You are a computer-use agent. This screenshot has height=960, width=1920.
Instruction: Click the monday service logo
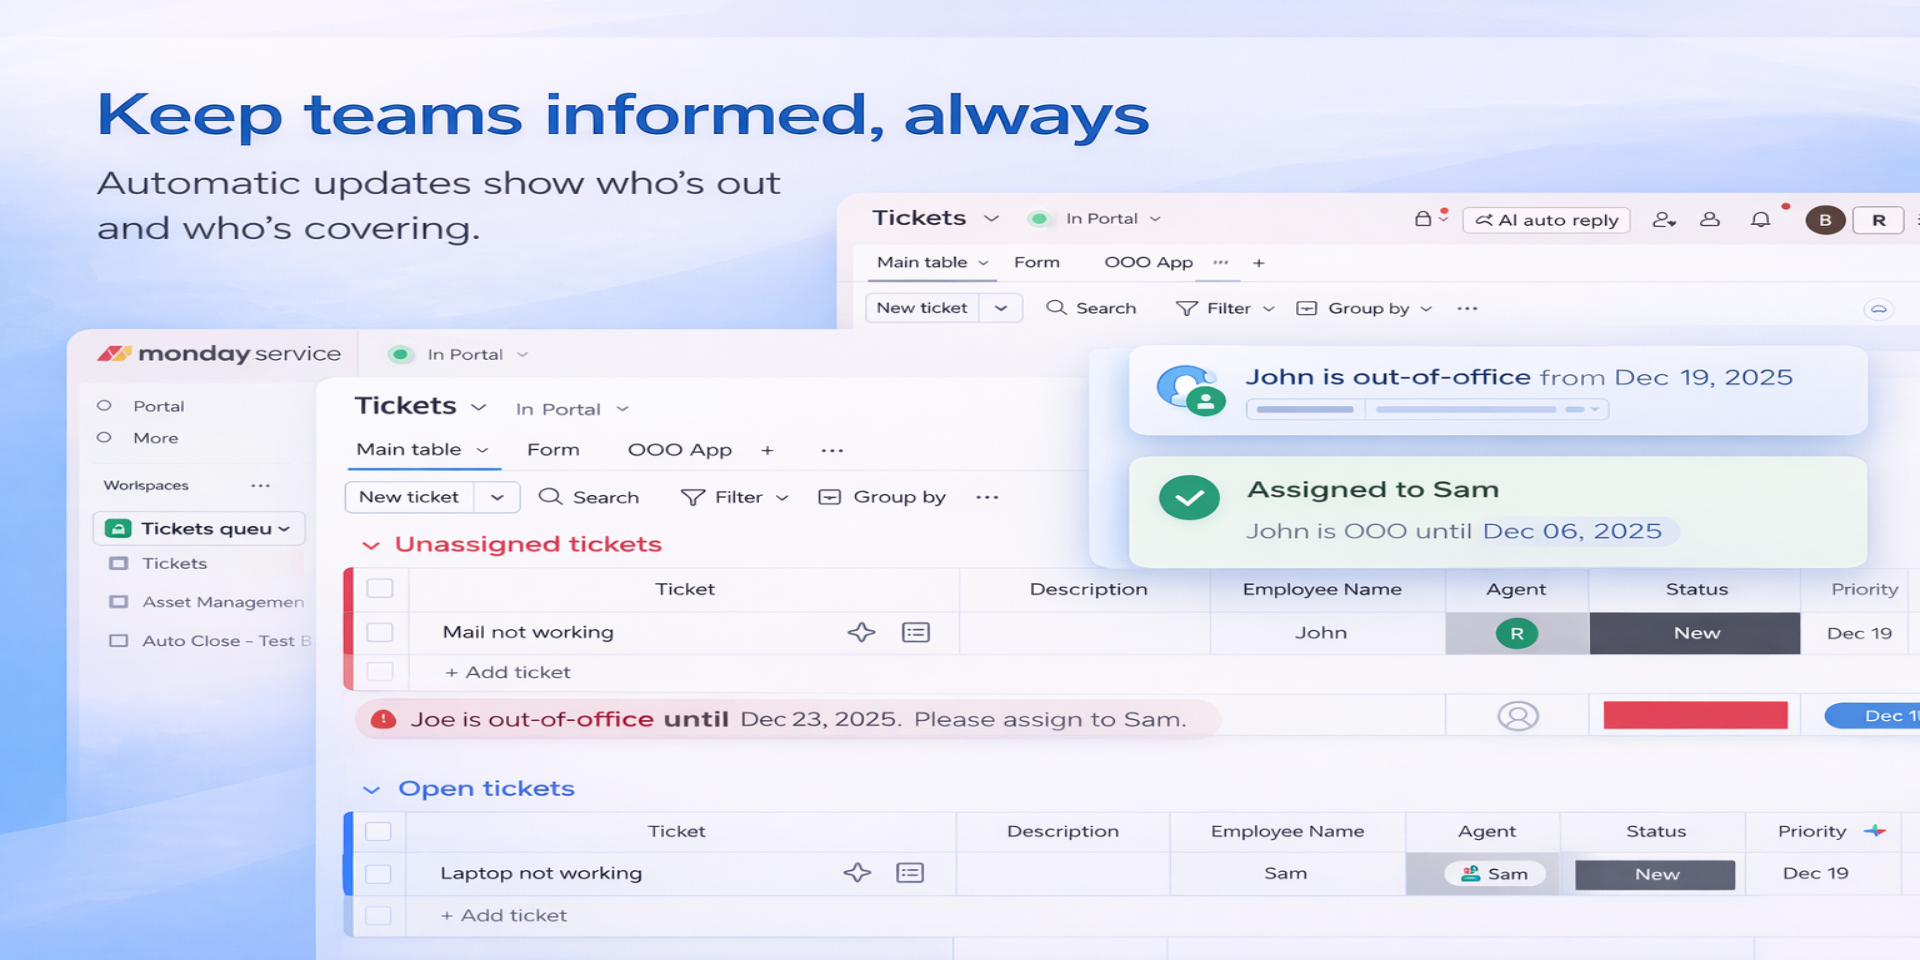pos(220,354)
